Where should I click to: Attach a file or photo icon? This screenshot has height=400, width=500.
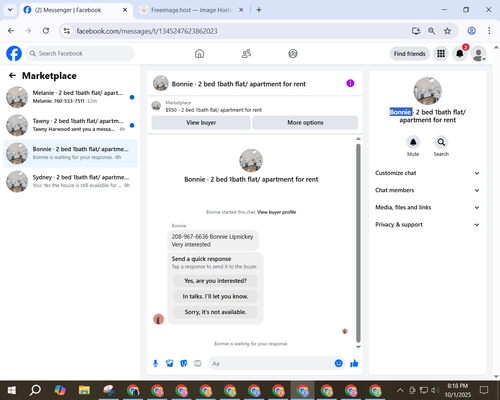(169, 363)
